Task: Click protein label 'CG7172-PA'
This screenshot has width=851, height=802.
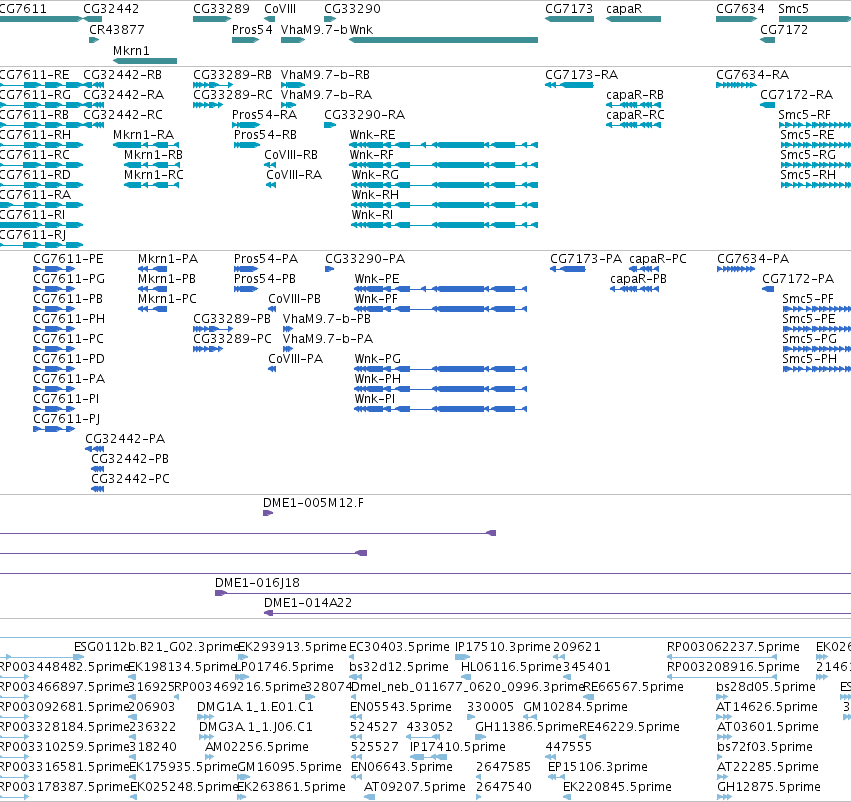Action: point(798,279)
